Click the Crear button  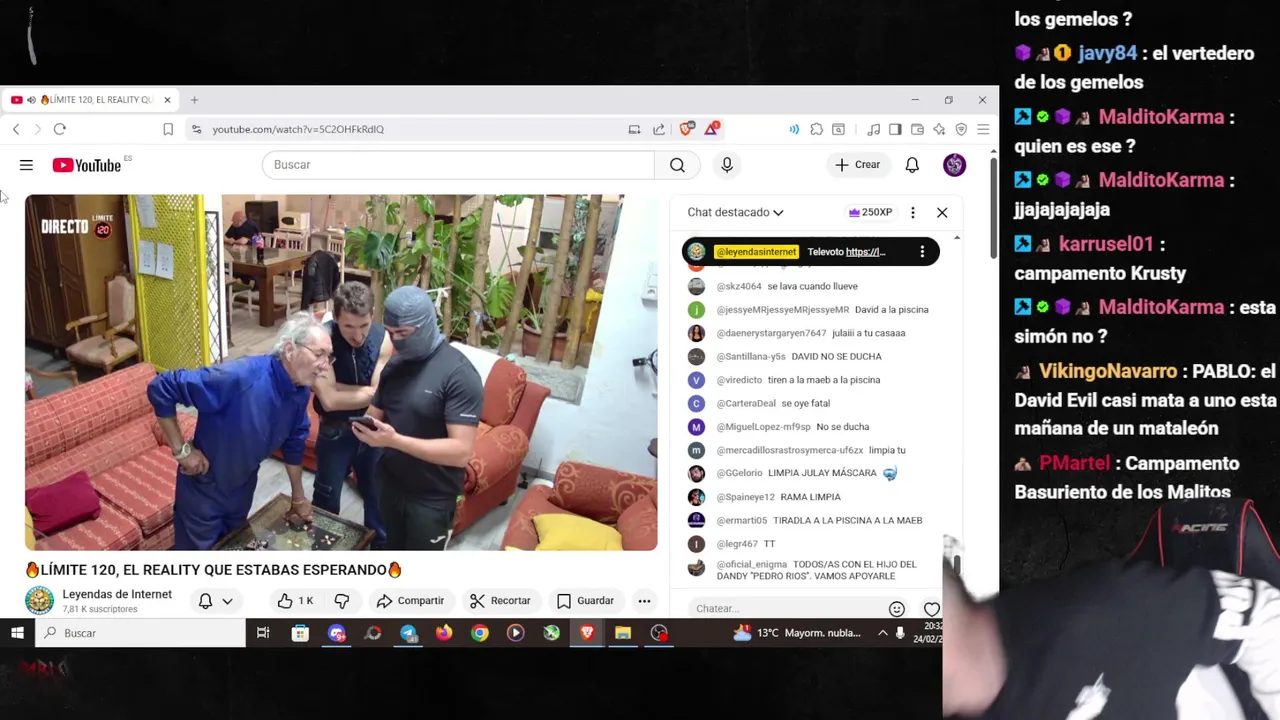click(858, 165)
